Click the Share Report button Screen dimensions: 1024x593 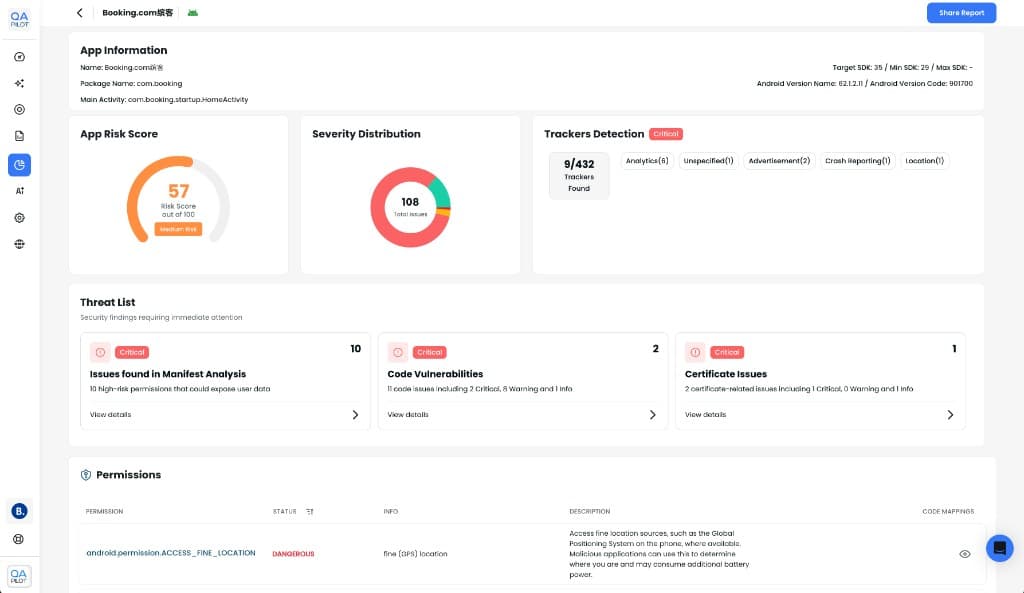click(961, 12)
